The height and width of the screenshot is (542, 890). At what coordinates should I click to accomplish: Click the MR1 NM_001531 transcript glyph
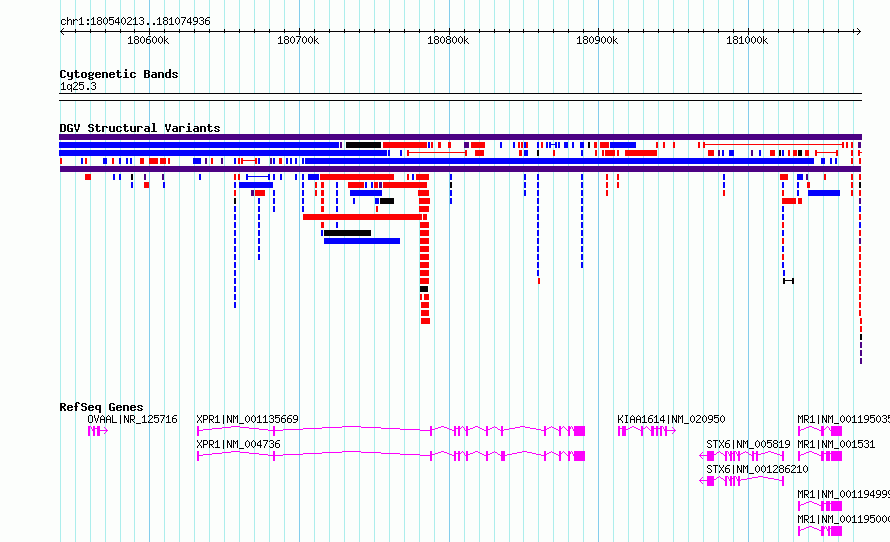point(820,456)
